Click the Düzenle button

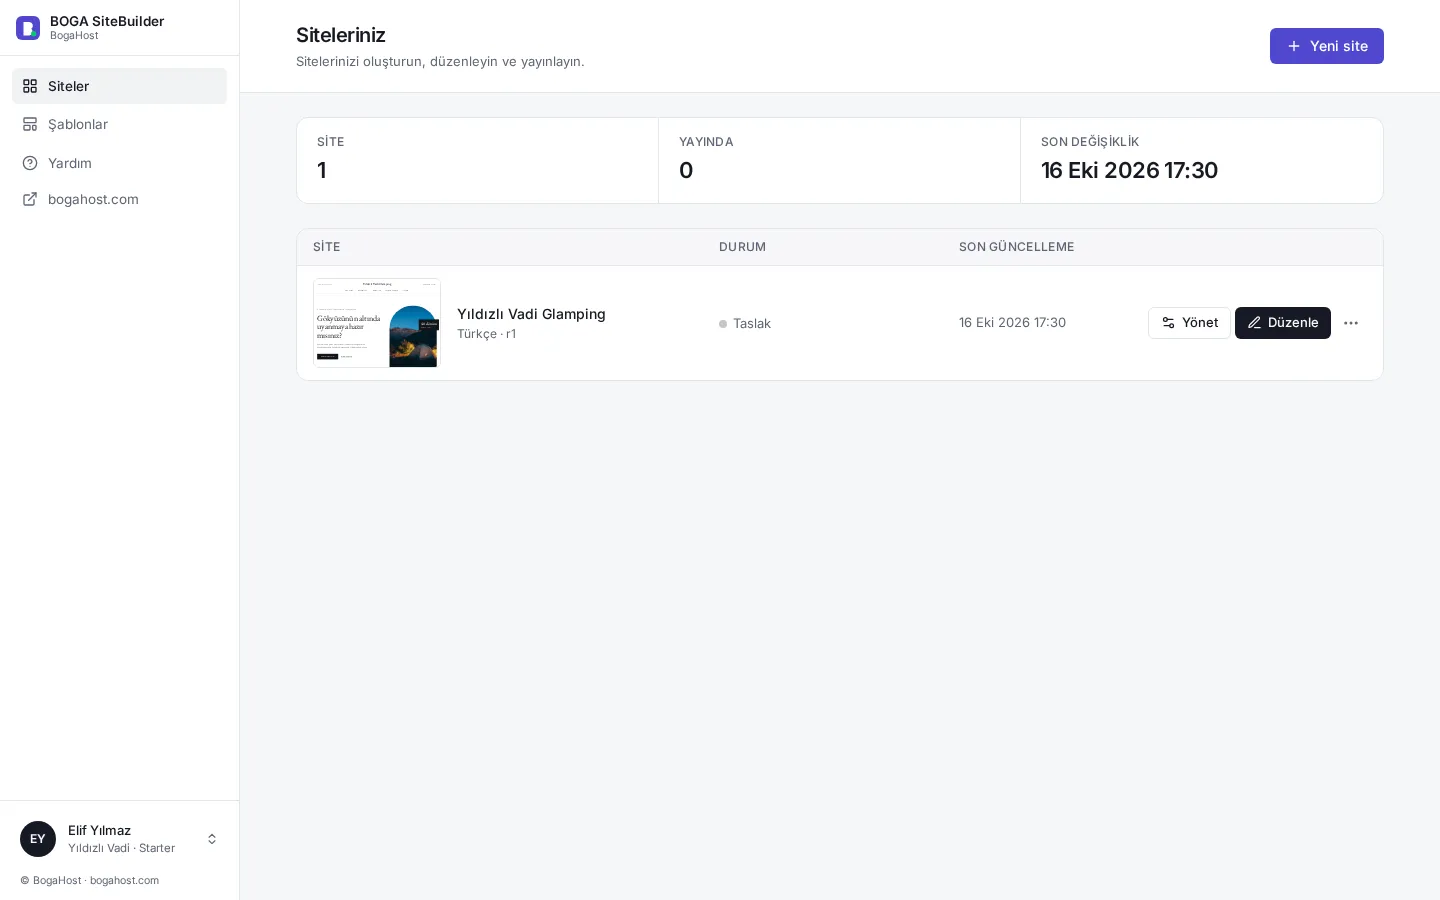pos(1282,323)
